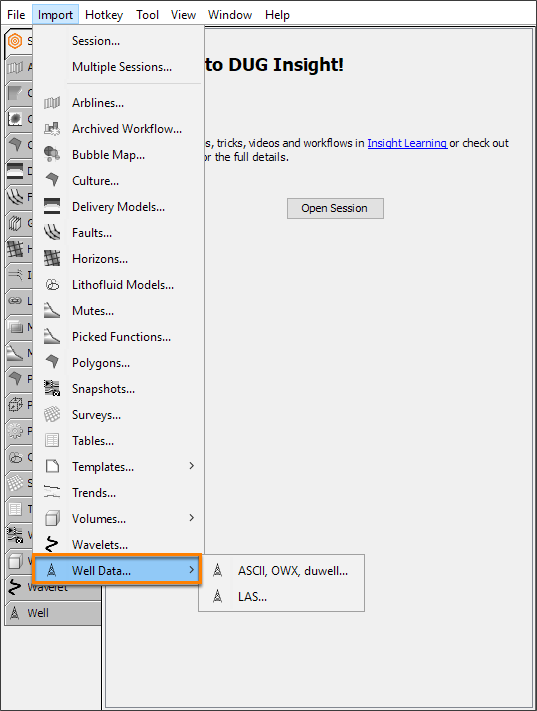The height and width of the screenshot is (711, 537).
Task: Choose ASCII, OWX, duwell... import option
Action: [293, 571]
